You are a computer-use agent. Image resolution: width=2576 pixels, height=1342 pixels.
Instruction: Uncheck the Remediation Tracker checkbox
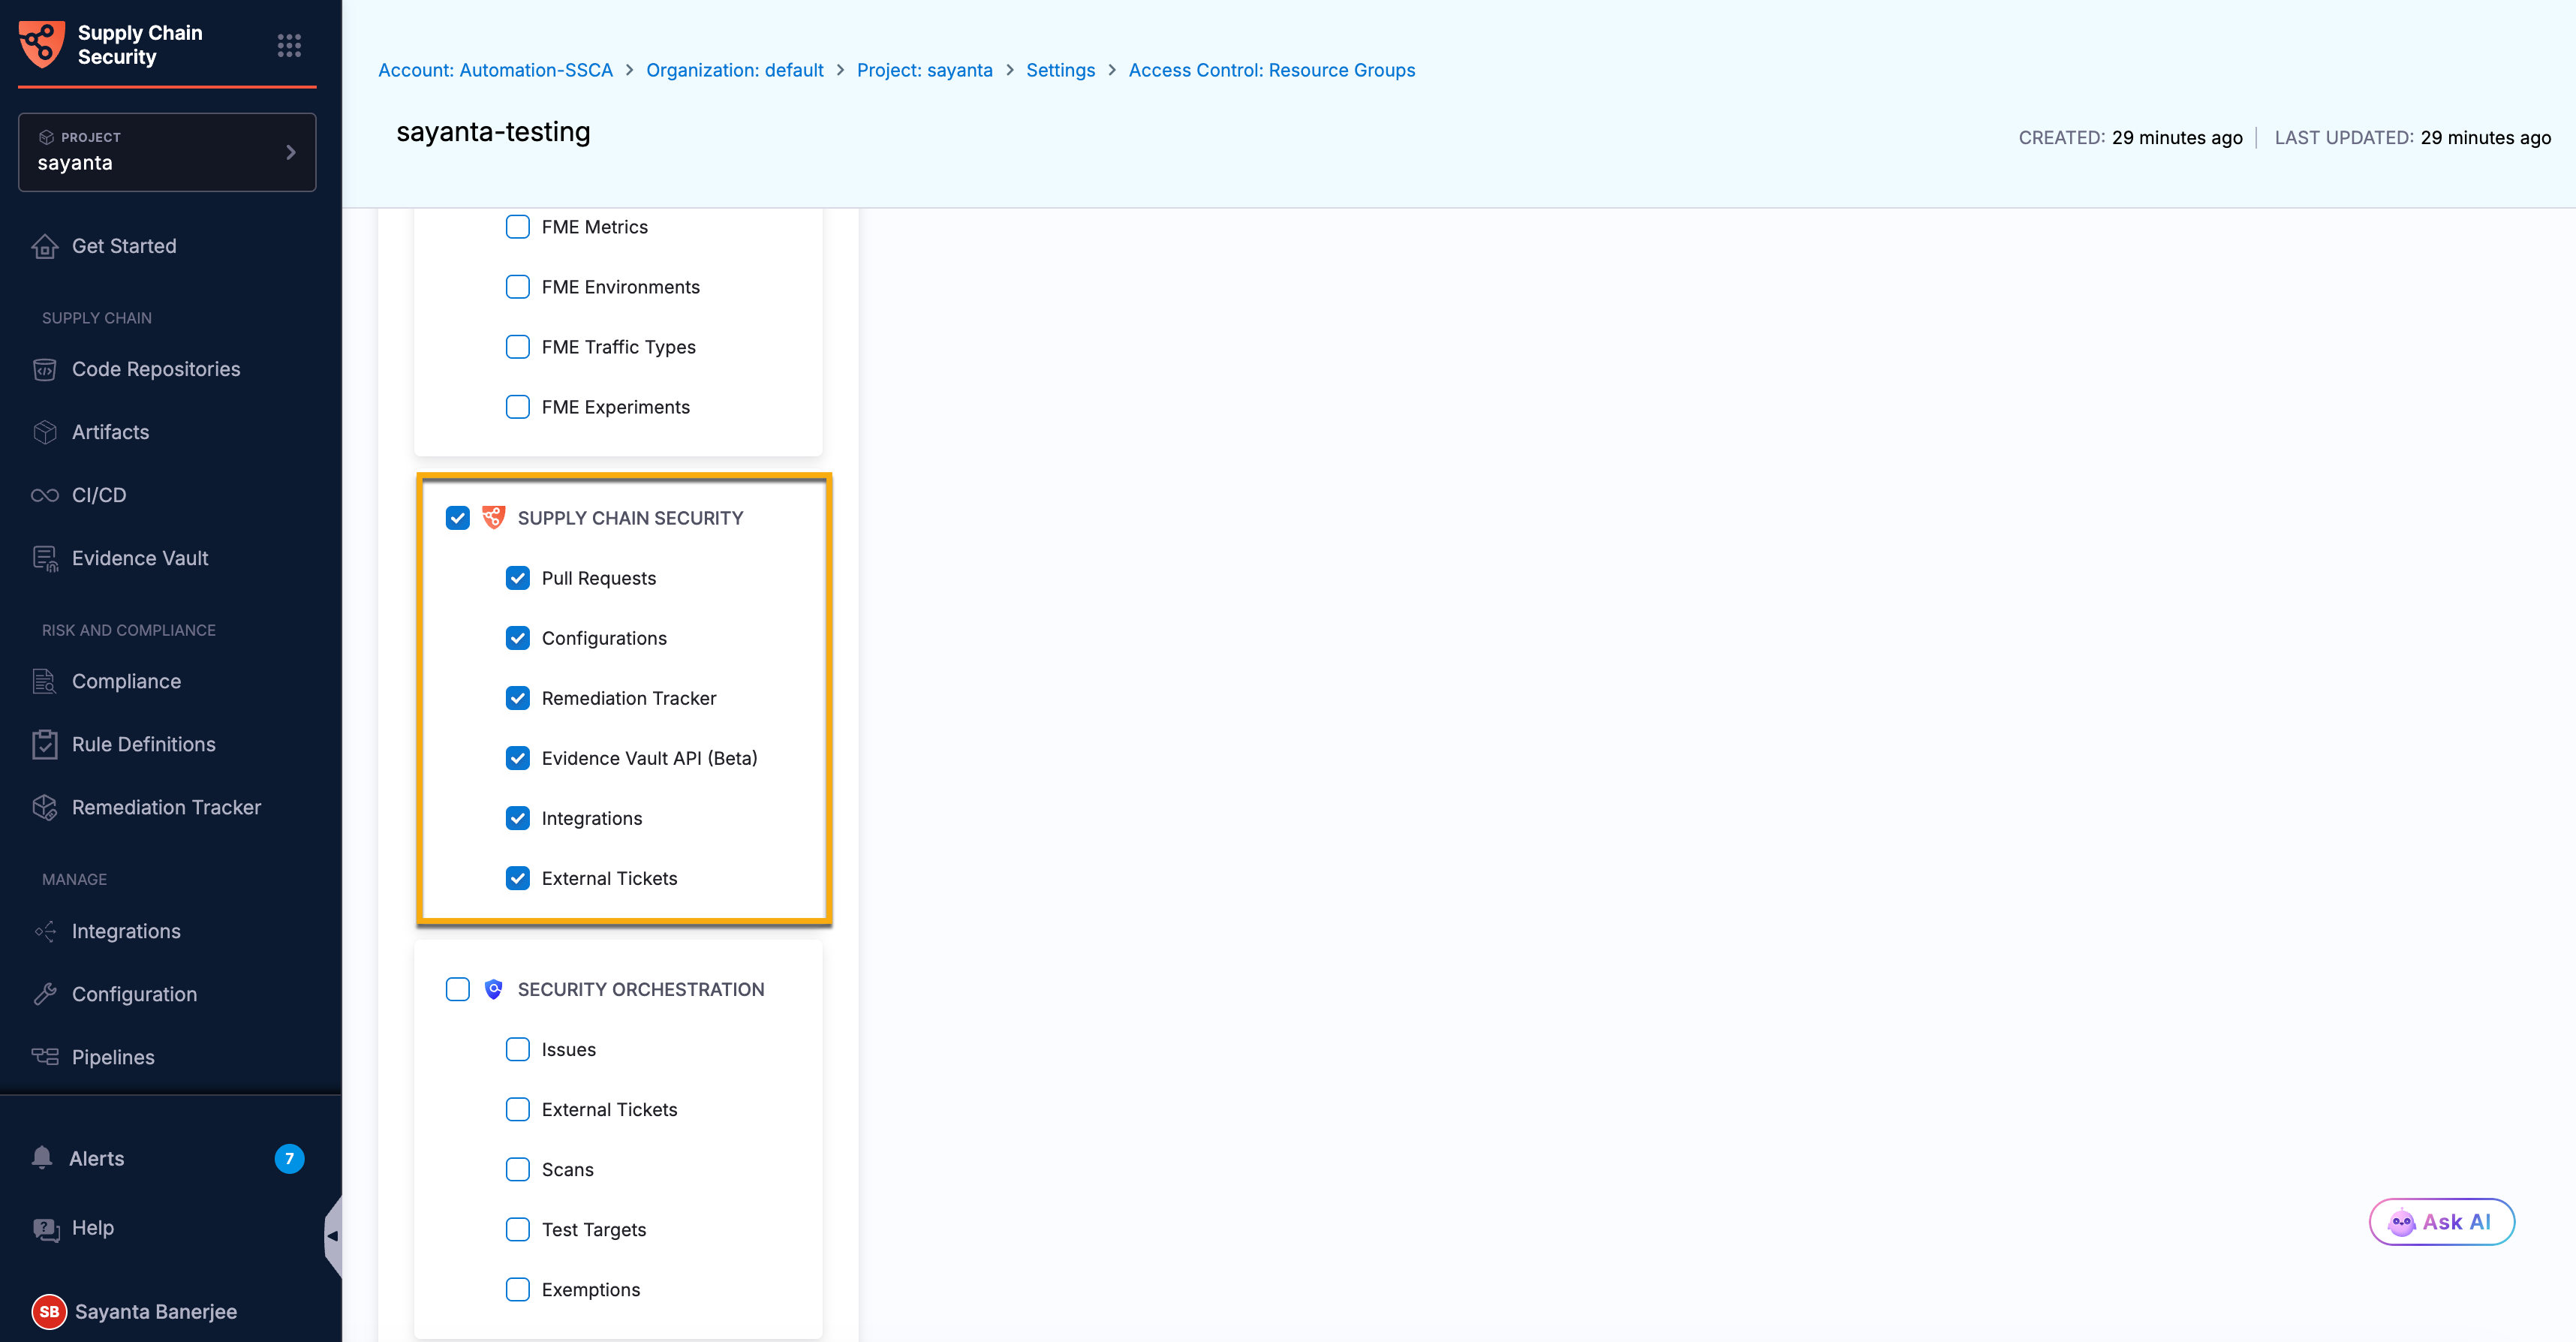pos(518,698)
